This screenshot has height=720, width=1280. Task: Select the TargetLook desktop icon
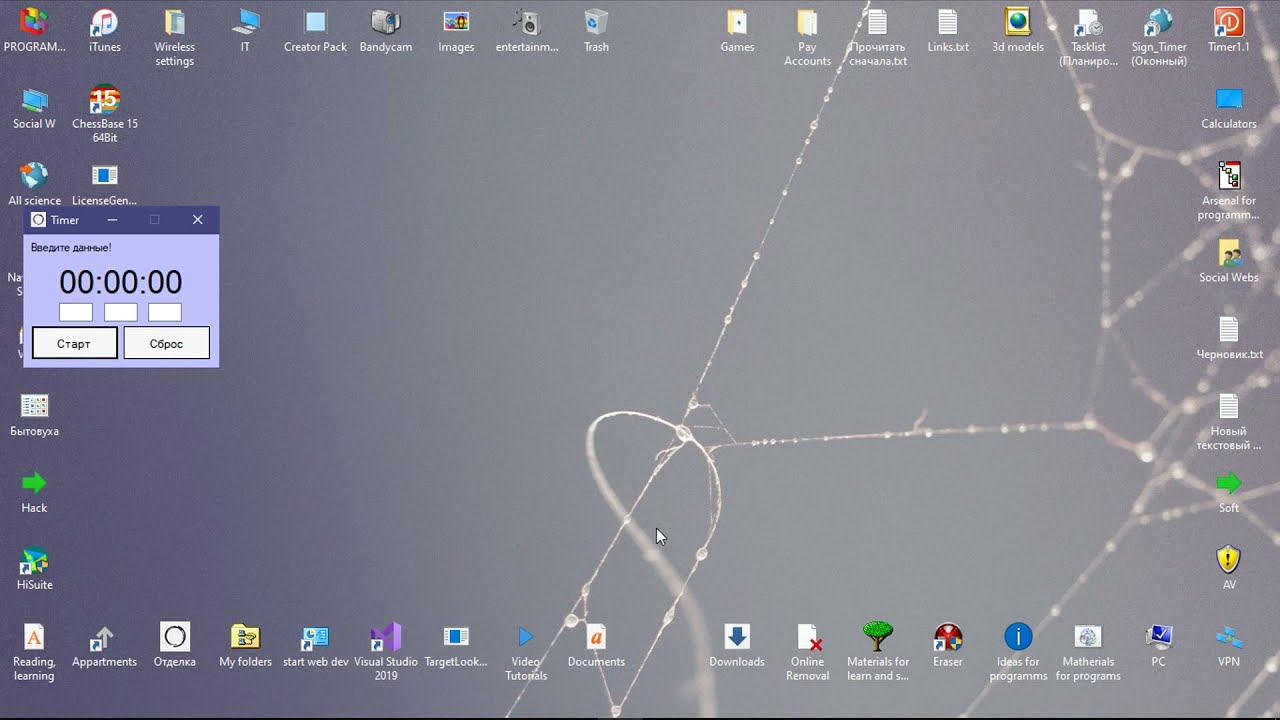[x=456, y=637]
